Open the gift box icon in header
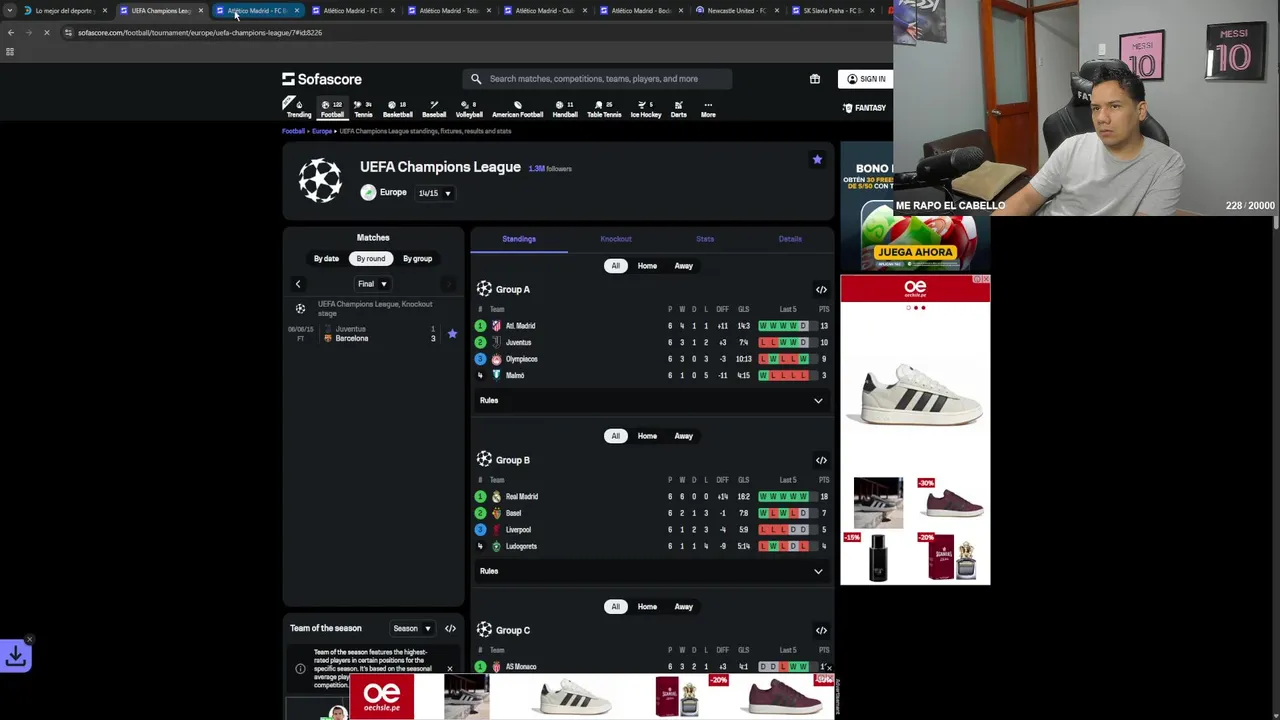Image resolution: width=1280 pixels, height=720 pixels. (x=815, y=79)
